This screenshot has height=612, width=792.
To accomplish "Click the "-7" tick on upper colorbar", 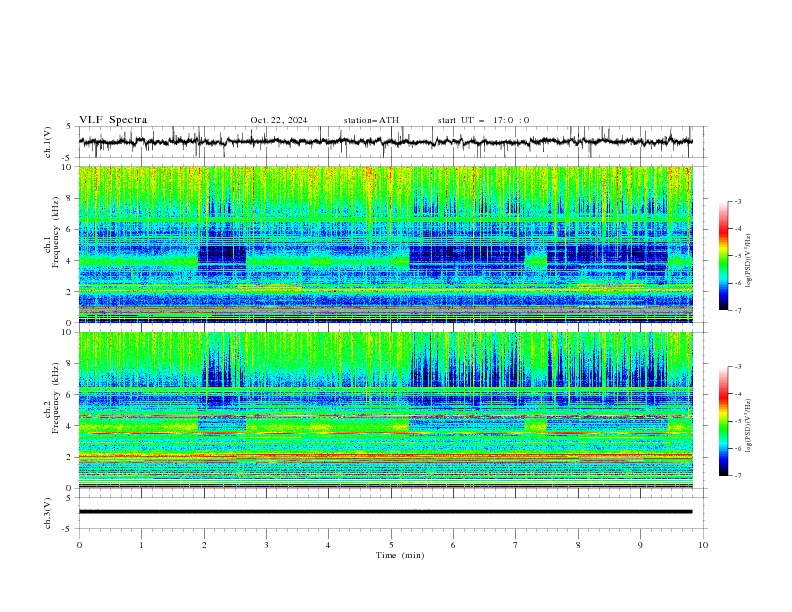I will [x=737, y=310].
